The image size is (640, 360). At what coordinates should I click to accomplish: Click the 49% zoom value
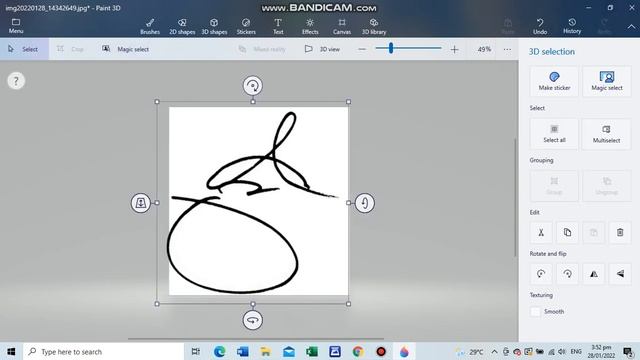pos(484,49)
